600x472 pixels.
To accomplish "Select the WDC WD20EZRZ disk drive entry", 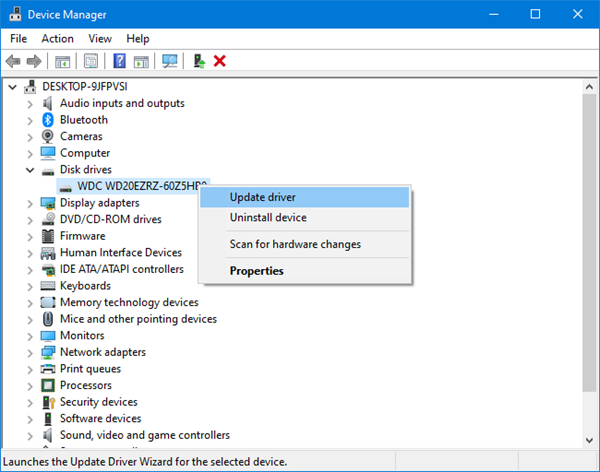I will 133,186.
